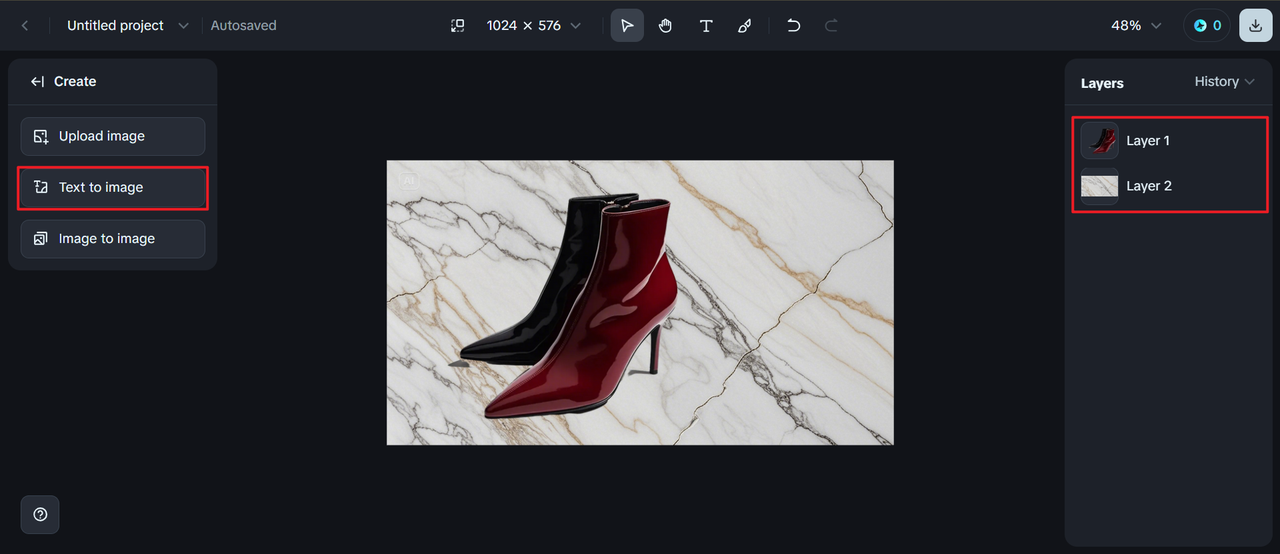Click the canvas resize icon
1280x554 pixels.
(x=457, y=25)
